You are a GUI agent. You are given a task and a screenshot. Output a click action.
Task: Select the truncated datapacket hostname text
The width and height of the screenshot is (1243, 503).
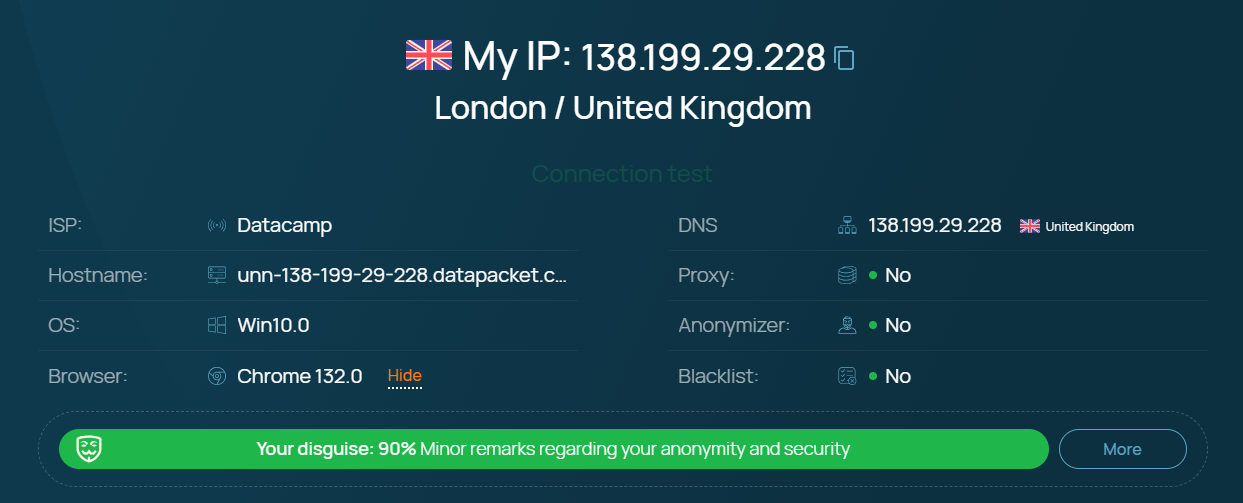(402, 275)
